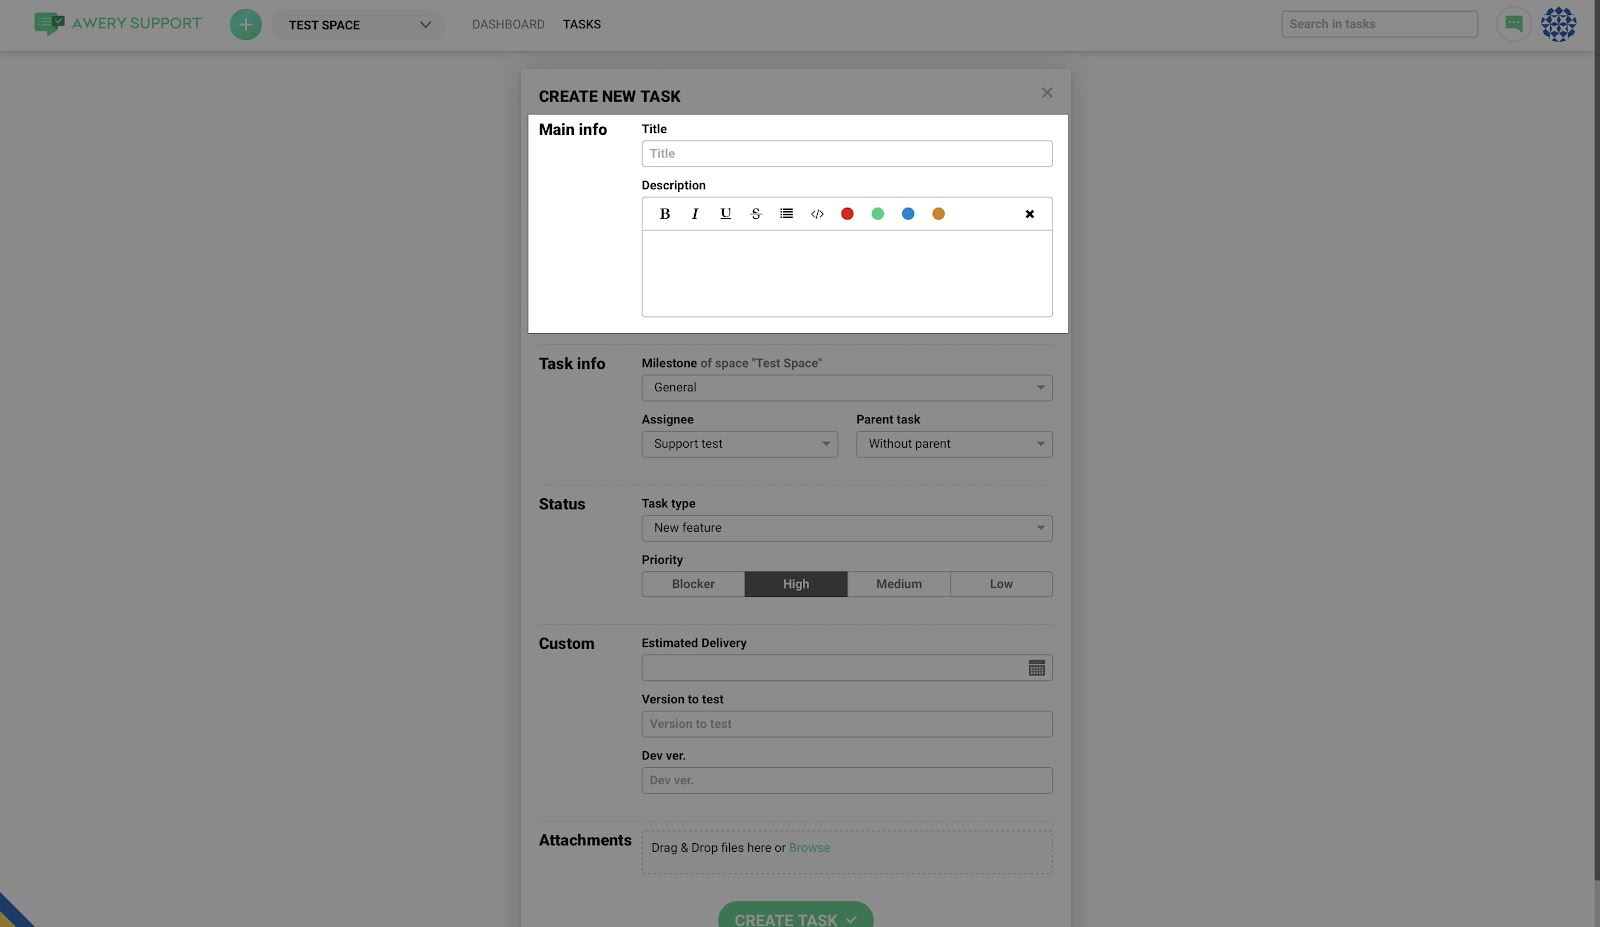Switch to the Tasks tab
The height and width of the screenshot is (927, 1600).
pos(582,24)
